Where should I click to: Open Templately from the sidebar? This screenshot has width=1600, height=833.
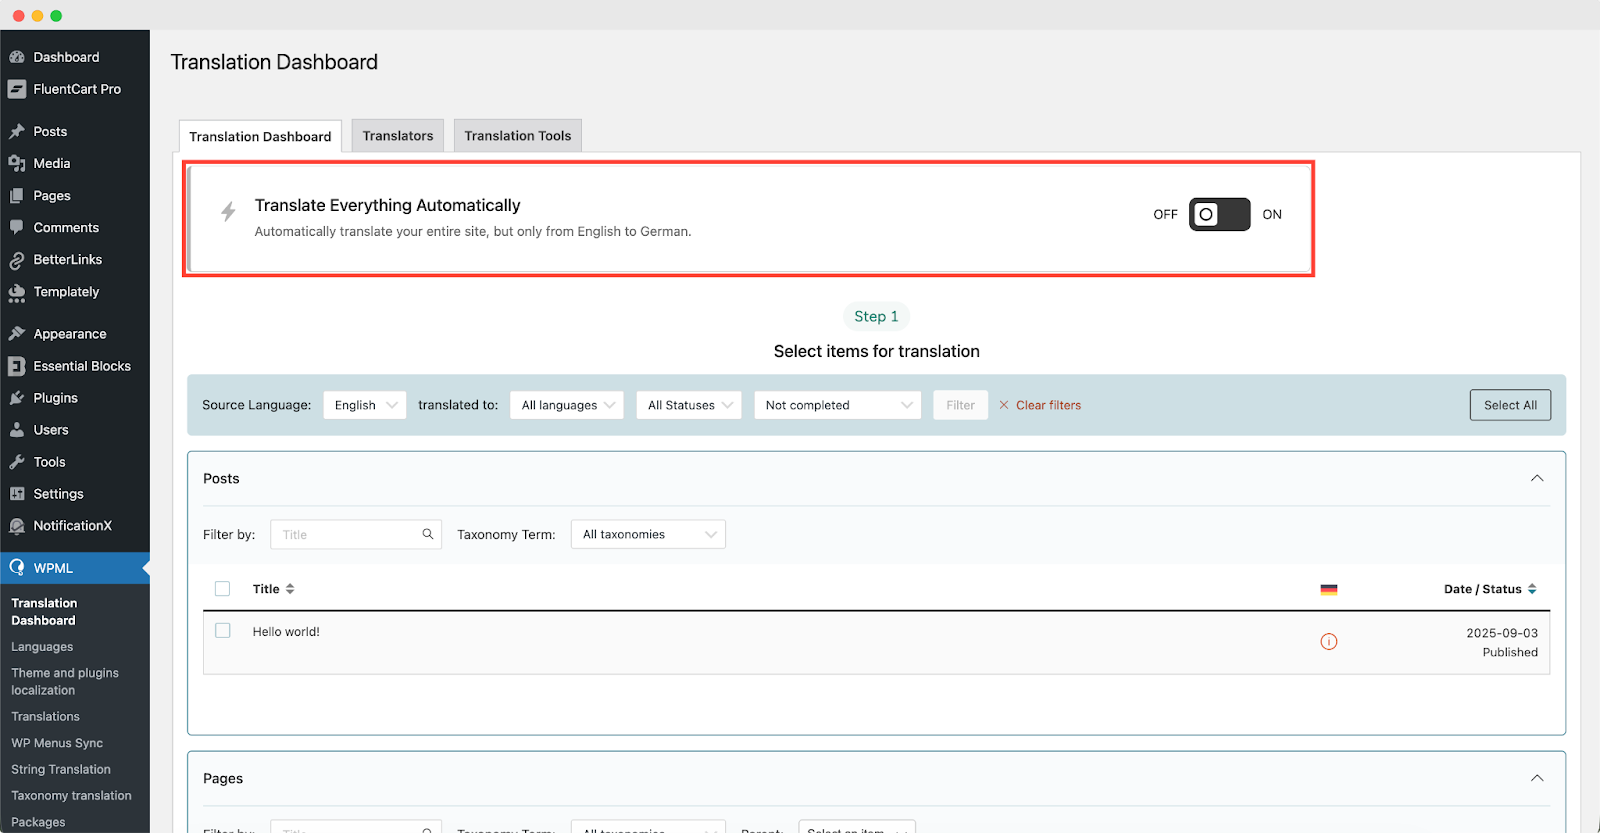(x=66, y=292)
